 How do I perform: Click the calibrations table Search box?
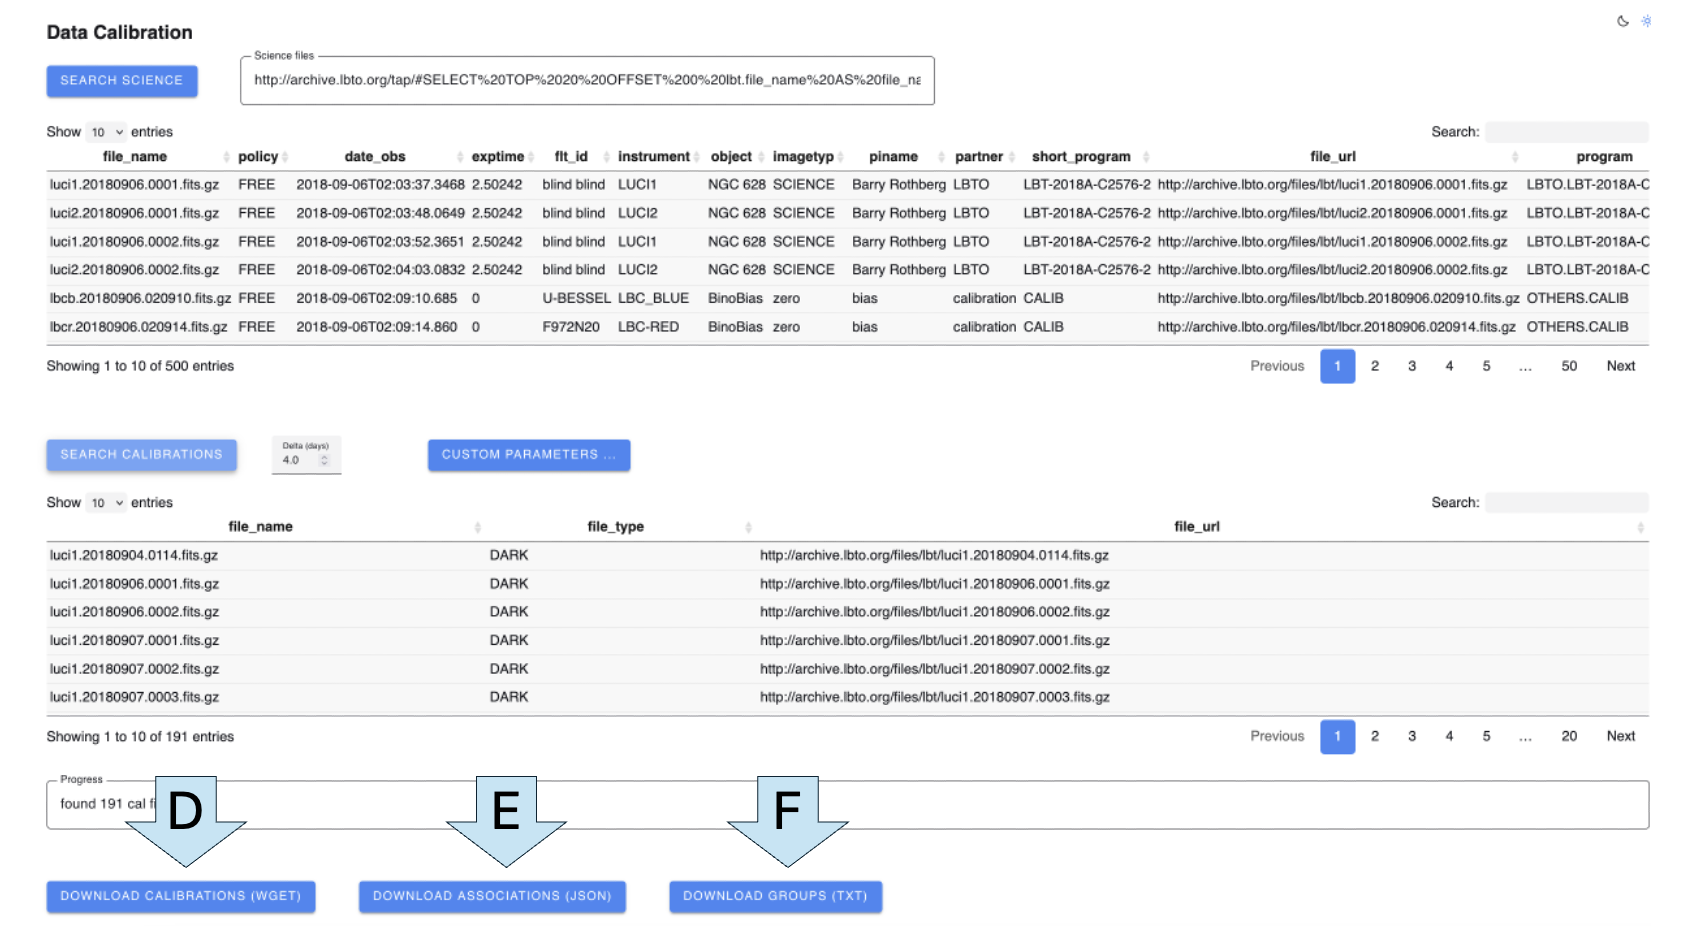[1566, 503]
